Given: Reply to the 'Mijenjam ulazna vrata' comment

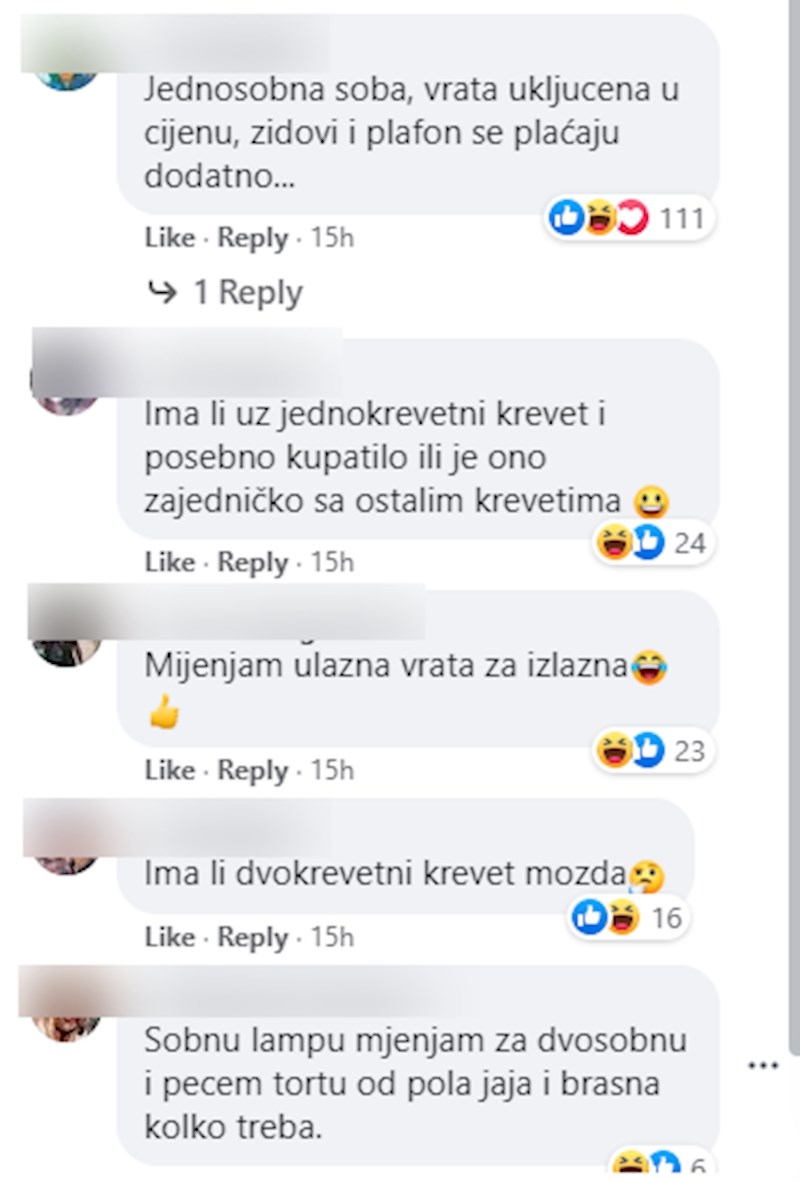Looking at the screenshot, I should point(253,770).
